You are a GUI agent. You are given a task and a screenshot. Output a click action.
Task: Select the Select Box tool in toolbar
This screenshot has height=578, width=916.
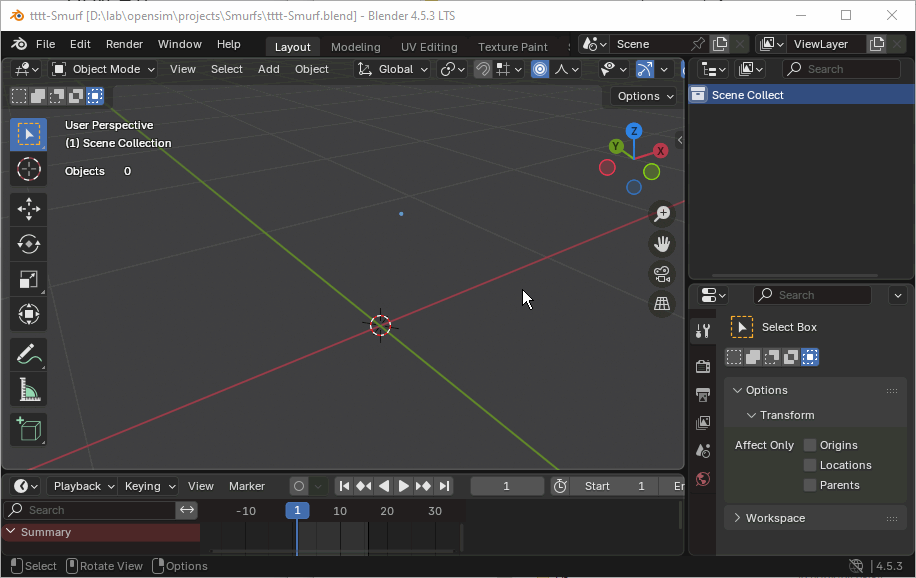click(29, 134)
